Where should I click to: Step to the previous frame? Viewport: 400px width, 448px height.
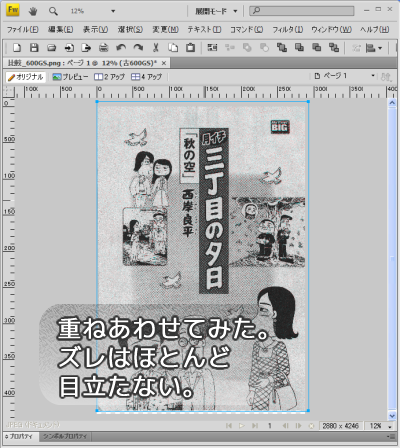click(285, 426)
